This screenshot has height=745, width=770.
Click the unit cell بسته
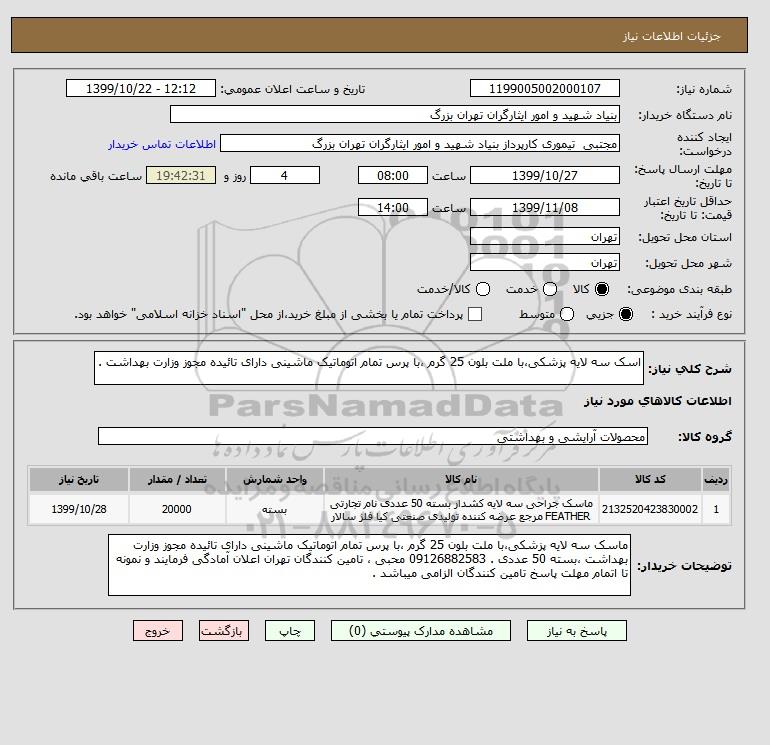click(275, 509)
